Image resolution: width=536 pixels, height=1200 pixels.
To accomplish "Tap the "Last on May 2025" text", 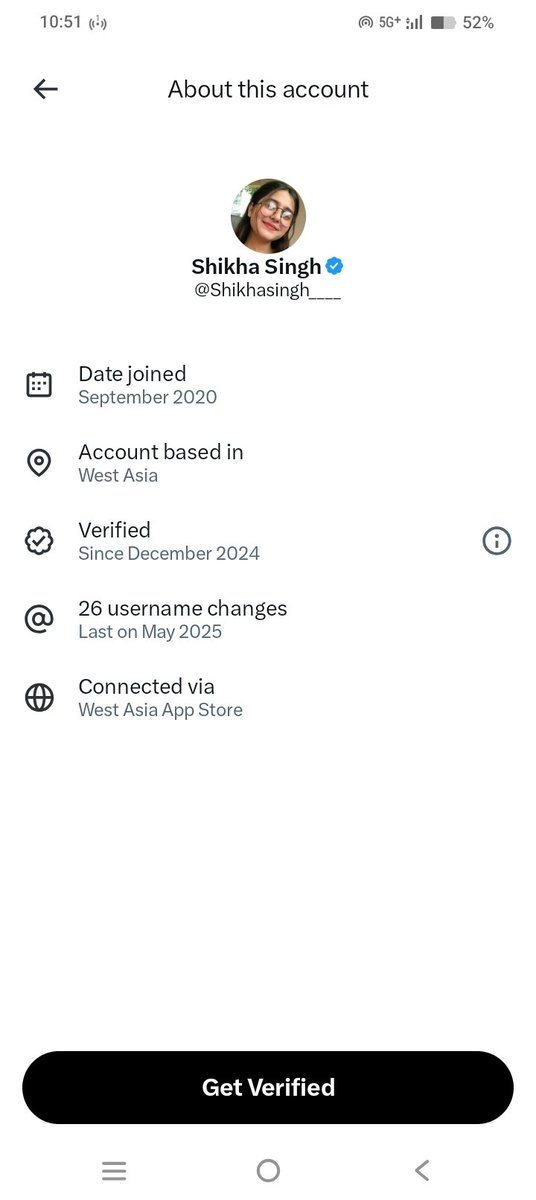I will coord(150,631).
